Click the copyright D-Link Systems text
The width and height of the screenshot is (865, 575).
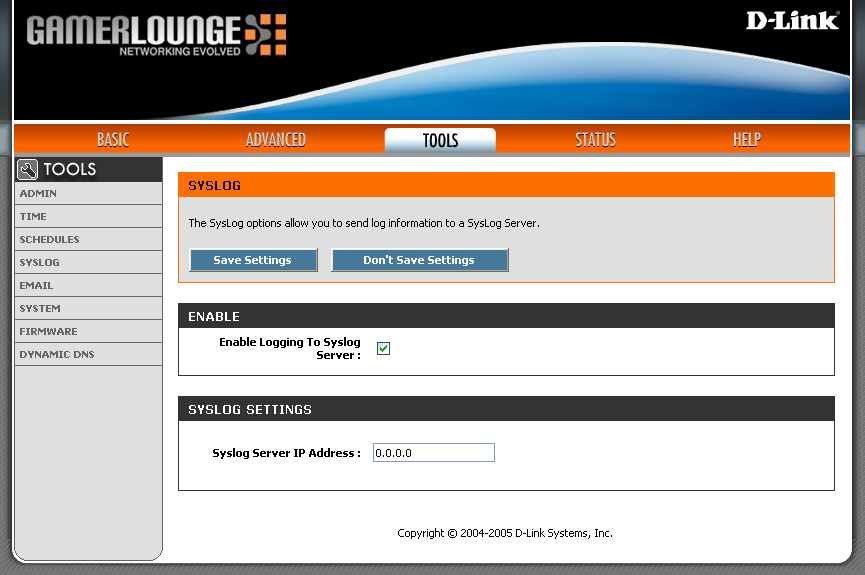pos(505,533)
